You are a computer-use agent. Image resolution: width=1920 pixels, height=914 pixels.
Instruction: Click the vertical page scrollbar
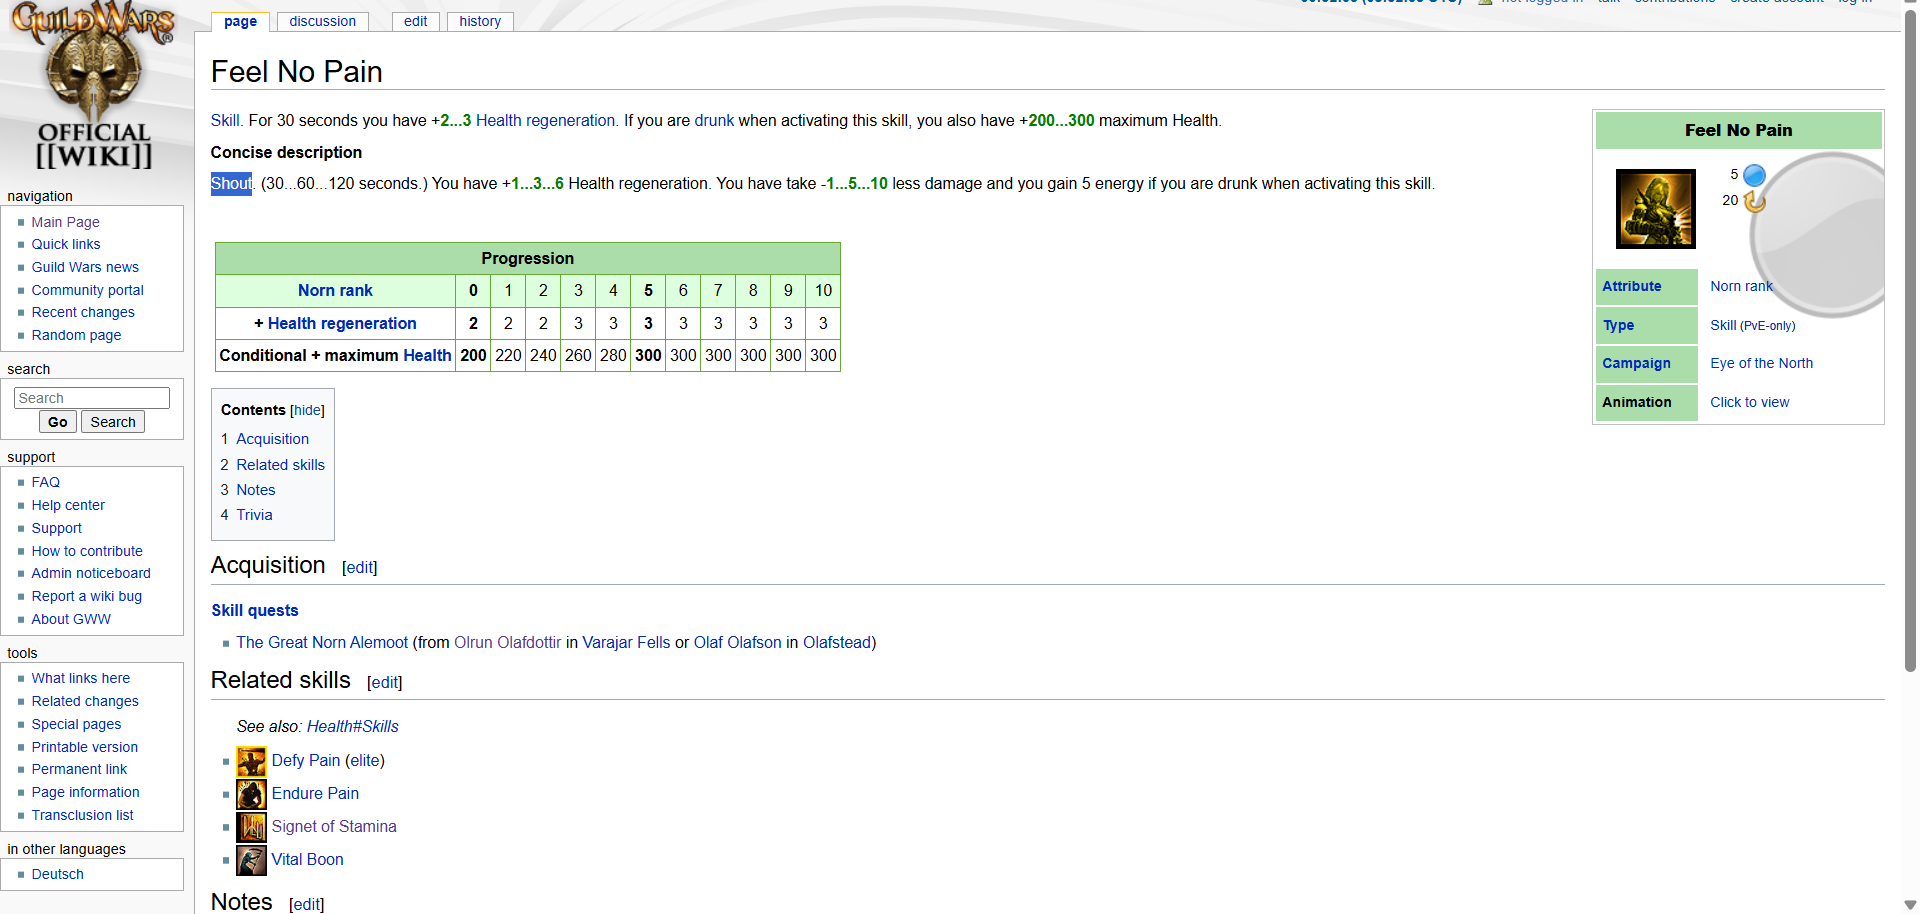1910,340
